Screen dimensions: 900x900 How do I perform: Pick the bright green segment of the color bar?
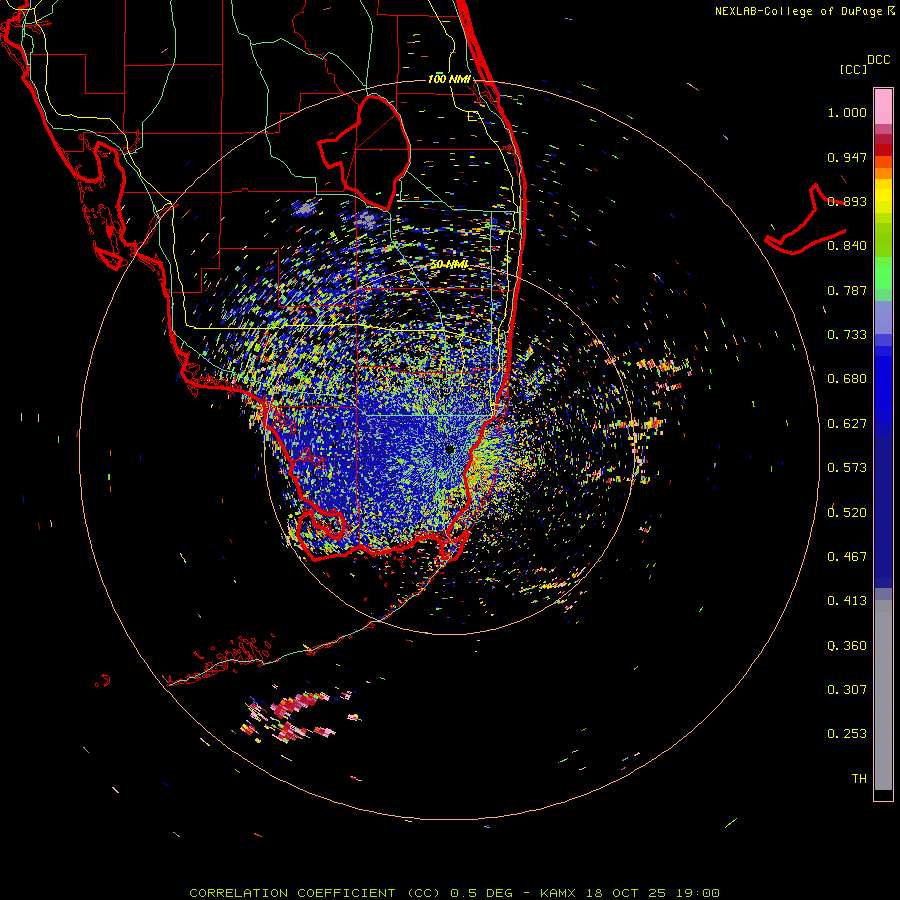883,273
